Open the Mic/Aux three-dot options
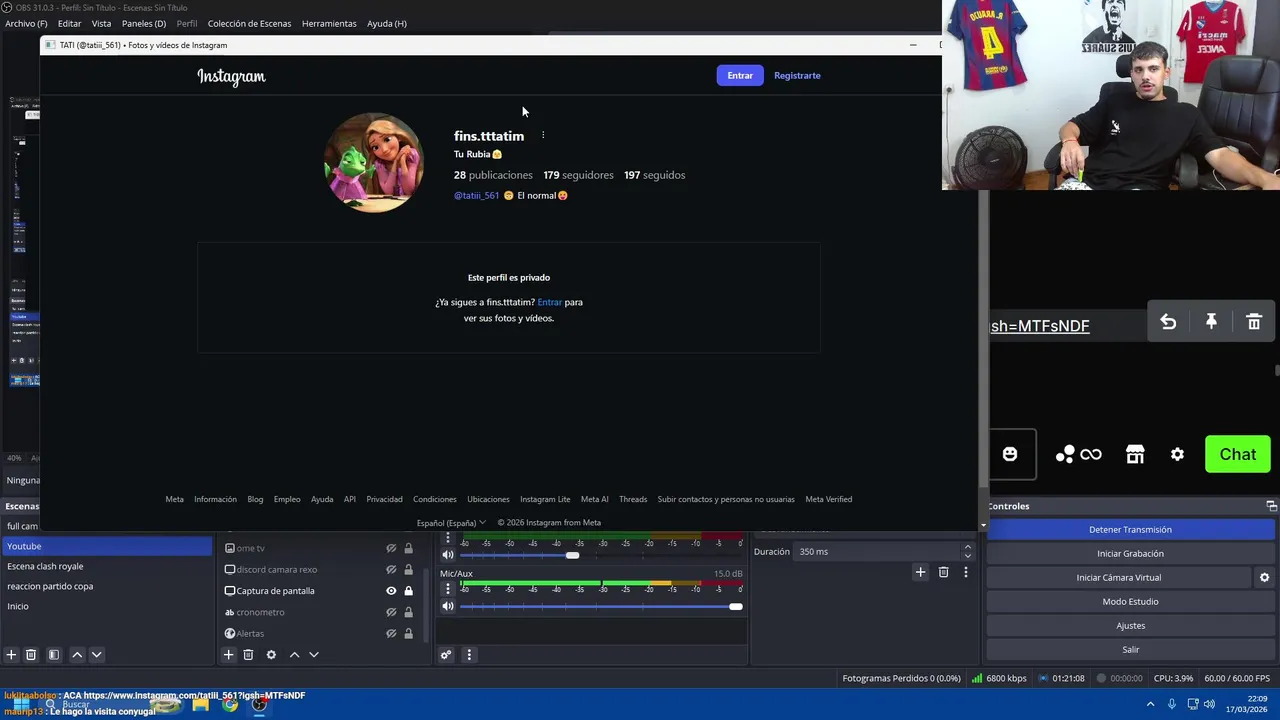The height and width of the screenshot is (720, 1280). (x=448, y=589)
